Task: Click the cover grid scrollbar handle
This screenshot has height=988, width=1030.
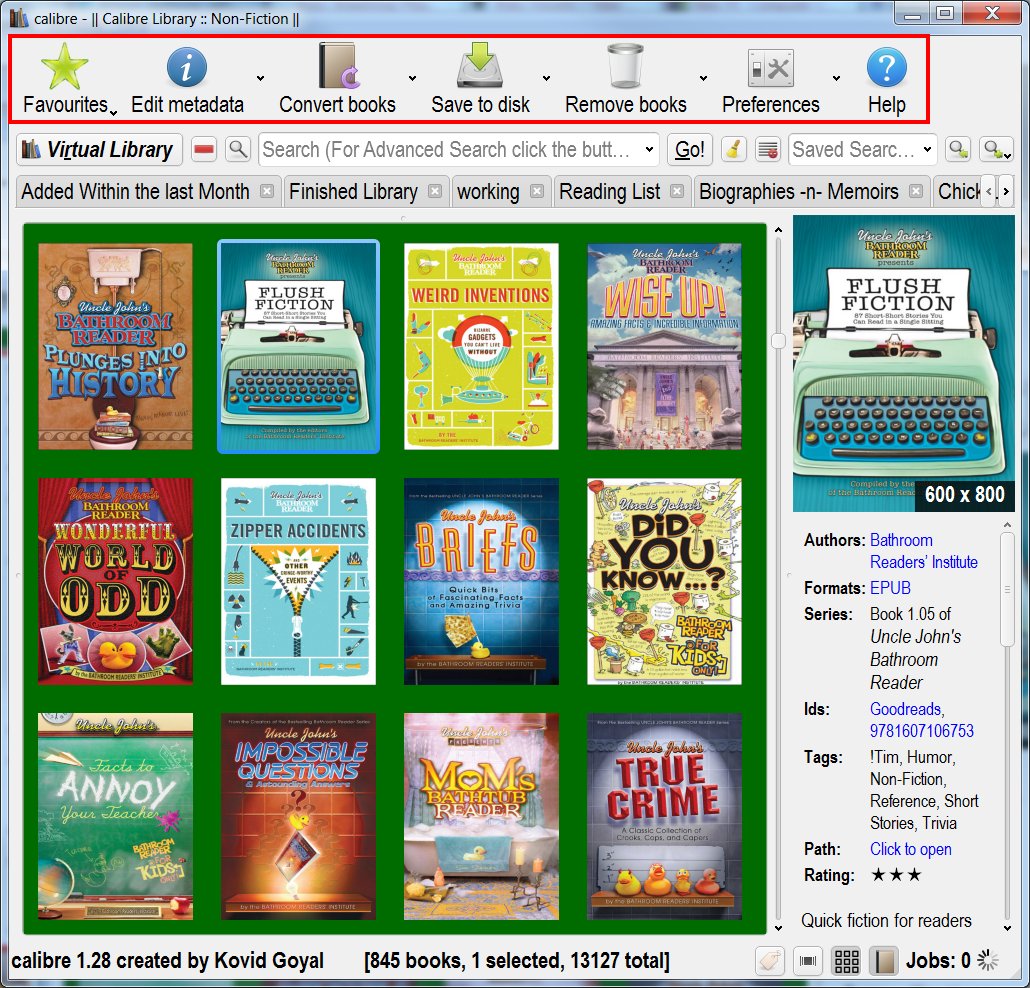Action: [778, 340]
